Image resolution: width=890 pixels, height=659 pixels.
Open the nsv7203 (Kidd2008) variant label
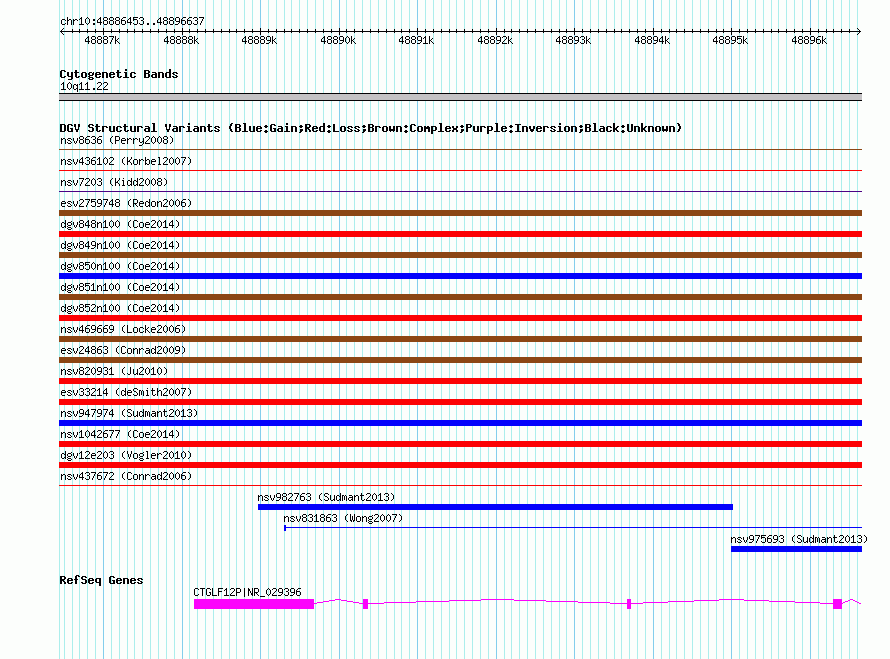coord(114,182)
